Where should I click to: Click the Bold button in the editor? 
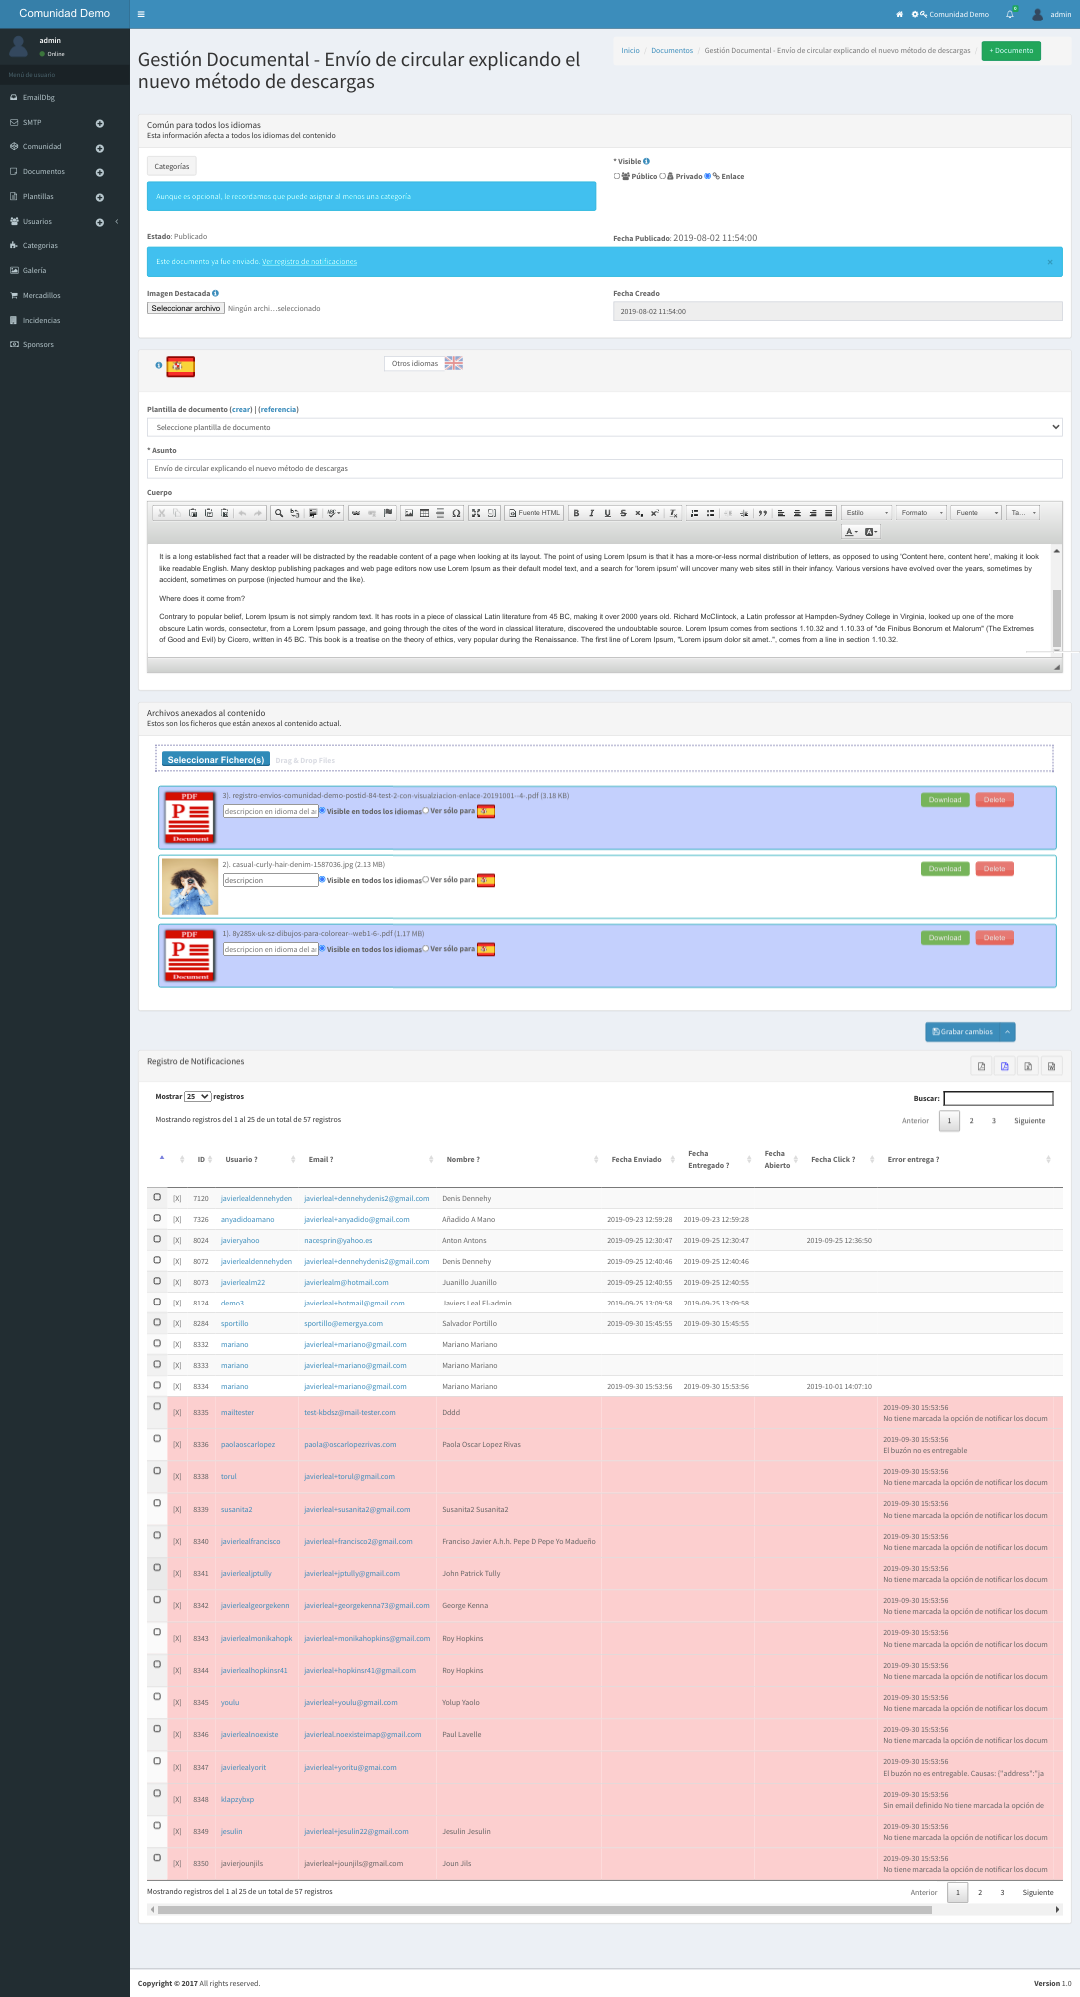(x=576, y=513)
